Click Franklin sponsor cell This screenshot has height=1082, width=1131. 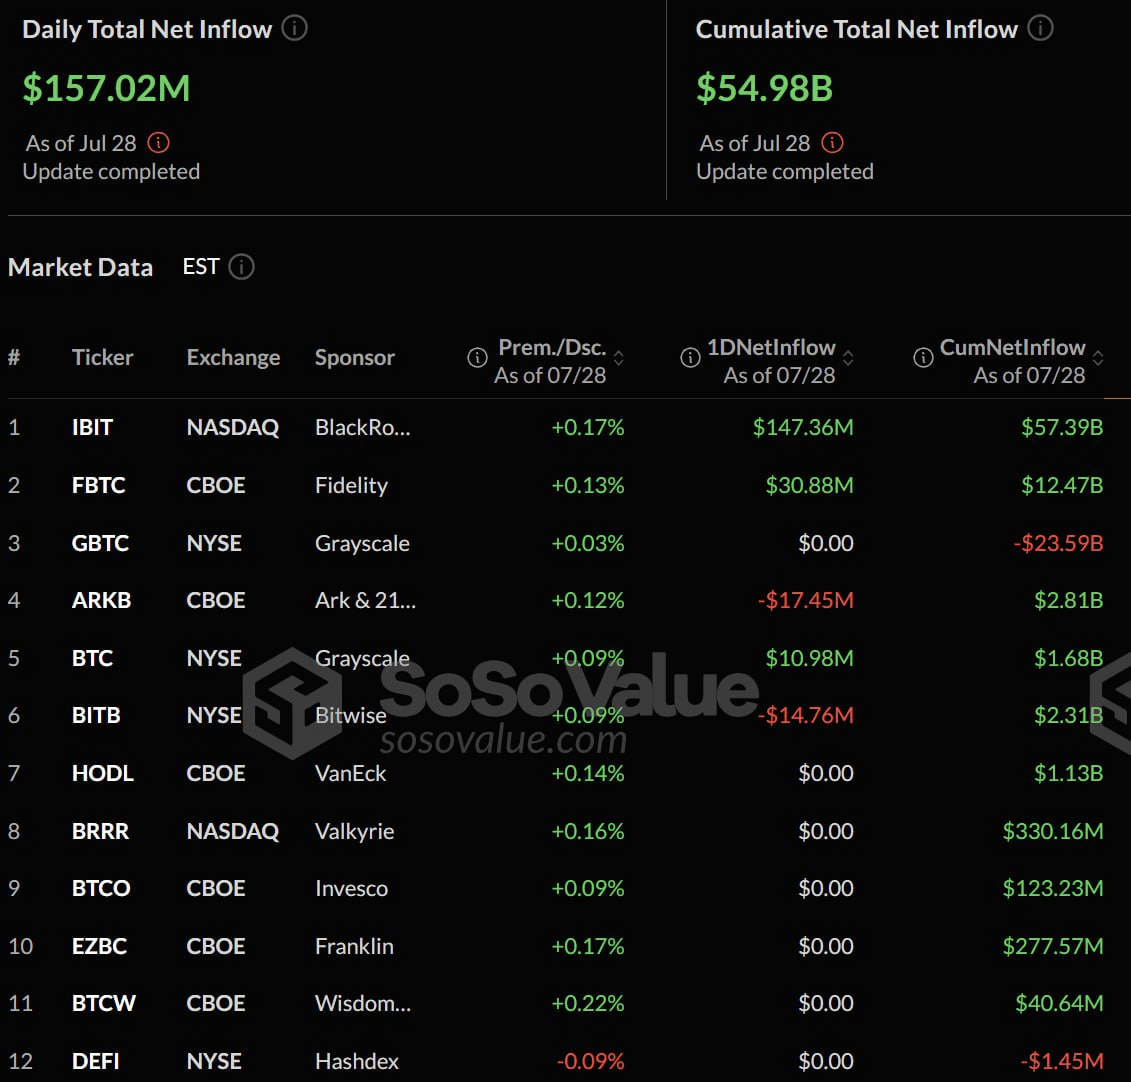(354, 946)
